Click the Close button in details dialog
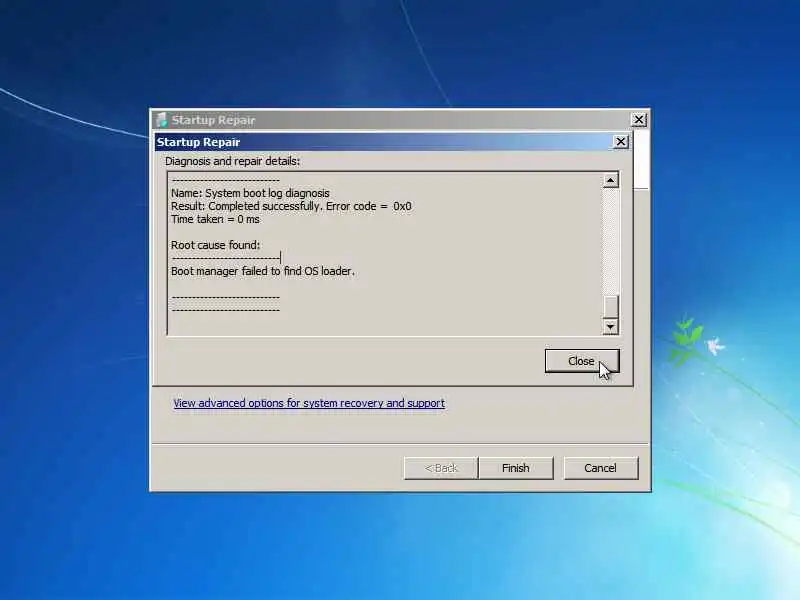 click(582, 361)
